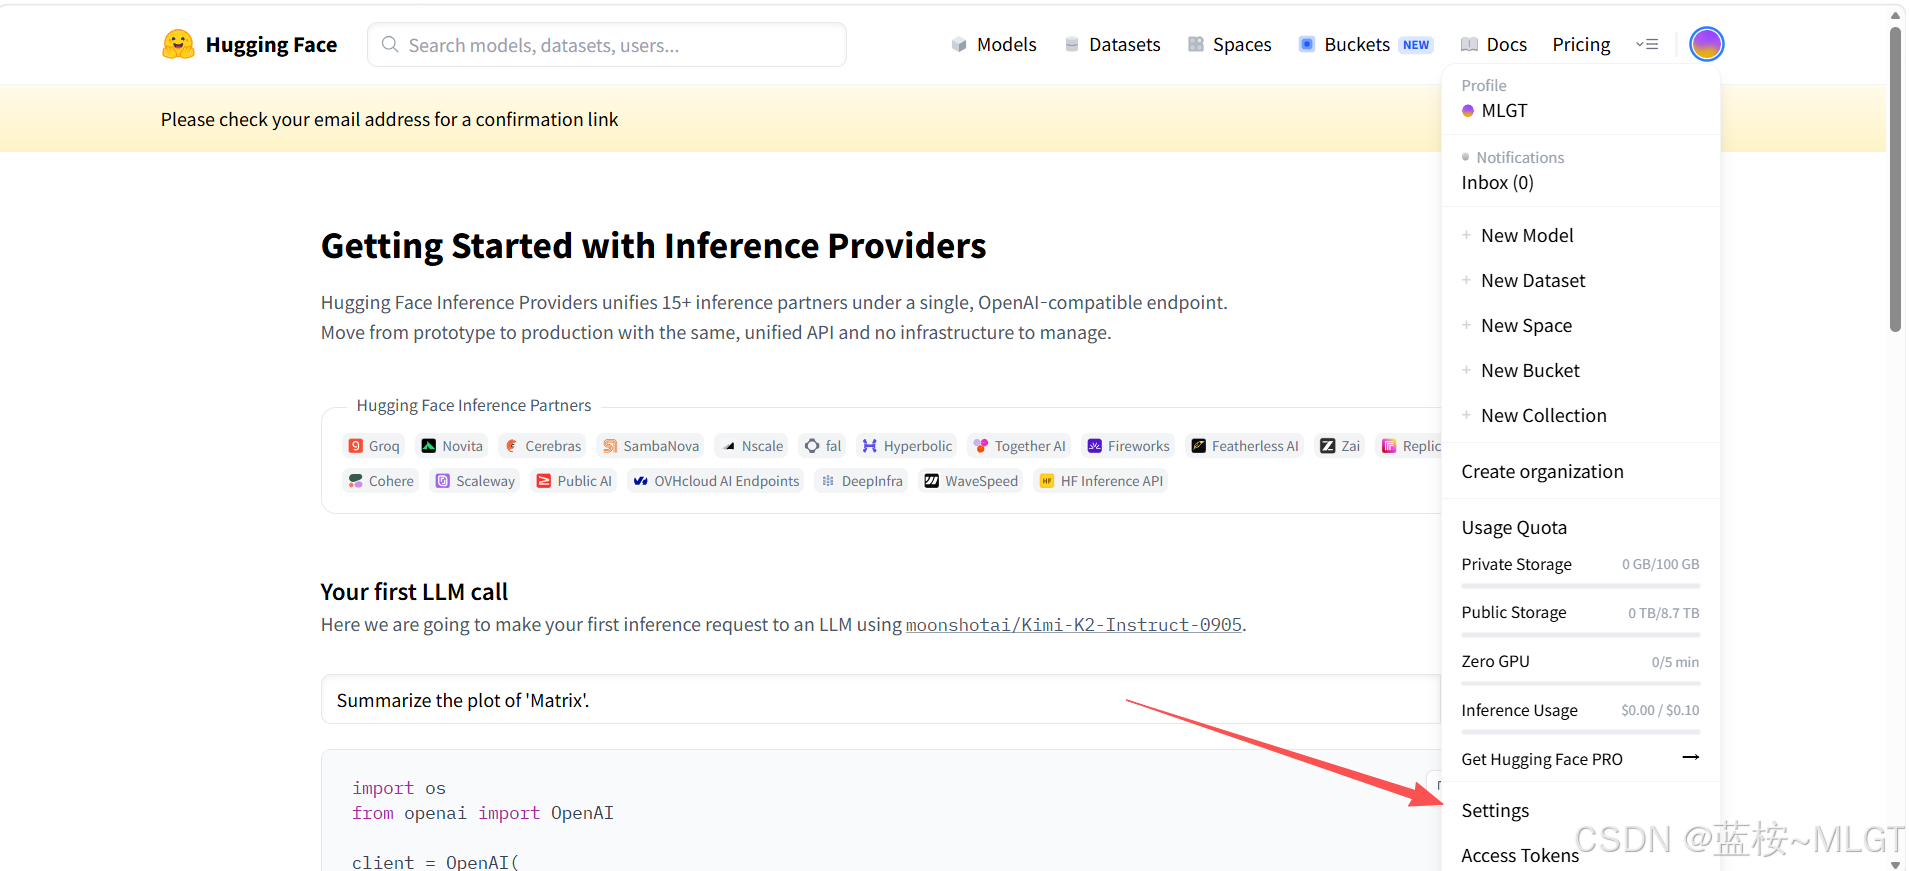
Task: Select New Space from menu
Action: (x=1526, y=326)
